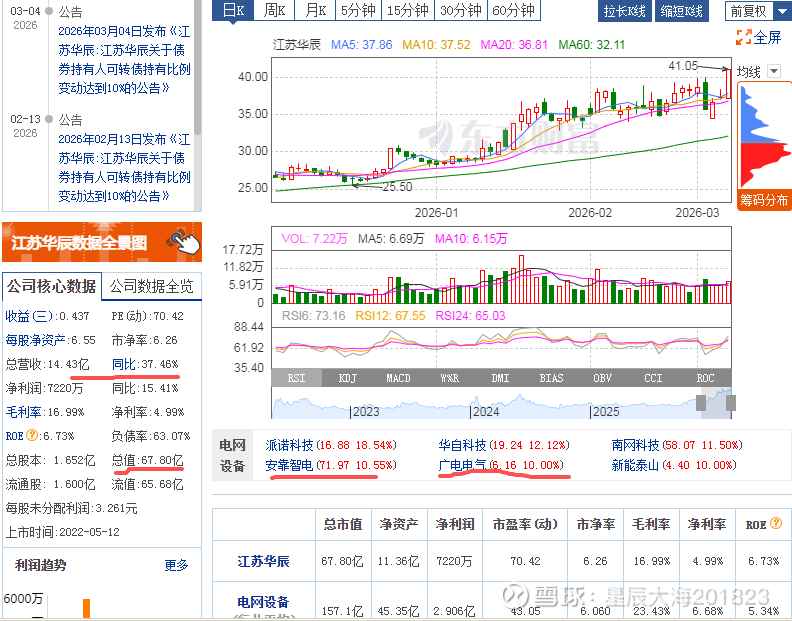The height and width of the screenshot is (621, 792).
Task: Click the 净资产 column header
Action: (x=399, y=524)
